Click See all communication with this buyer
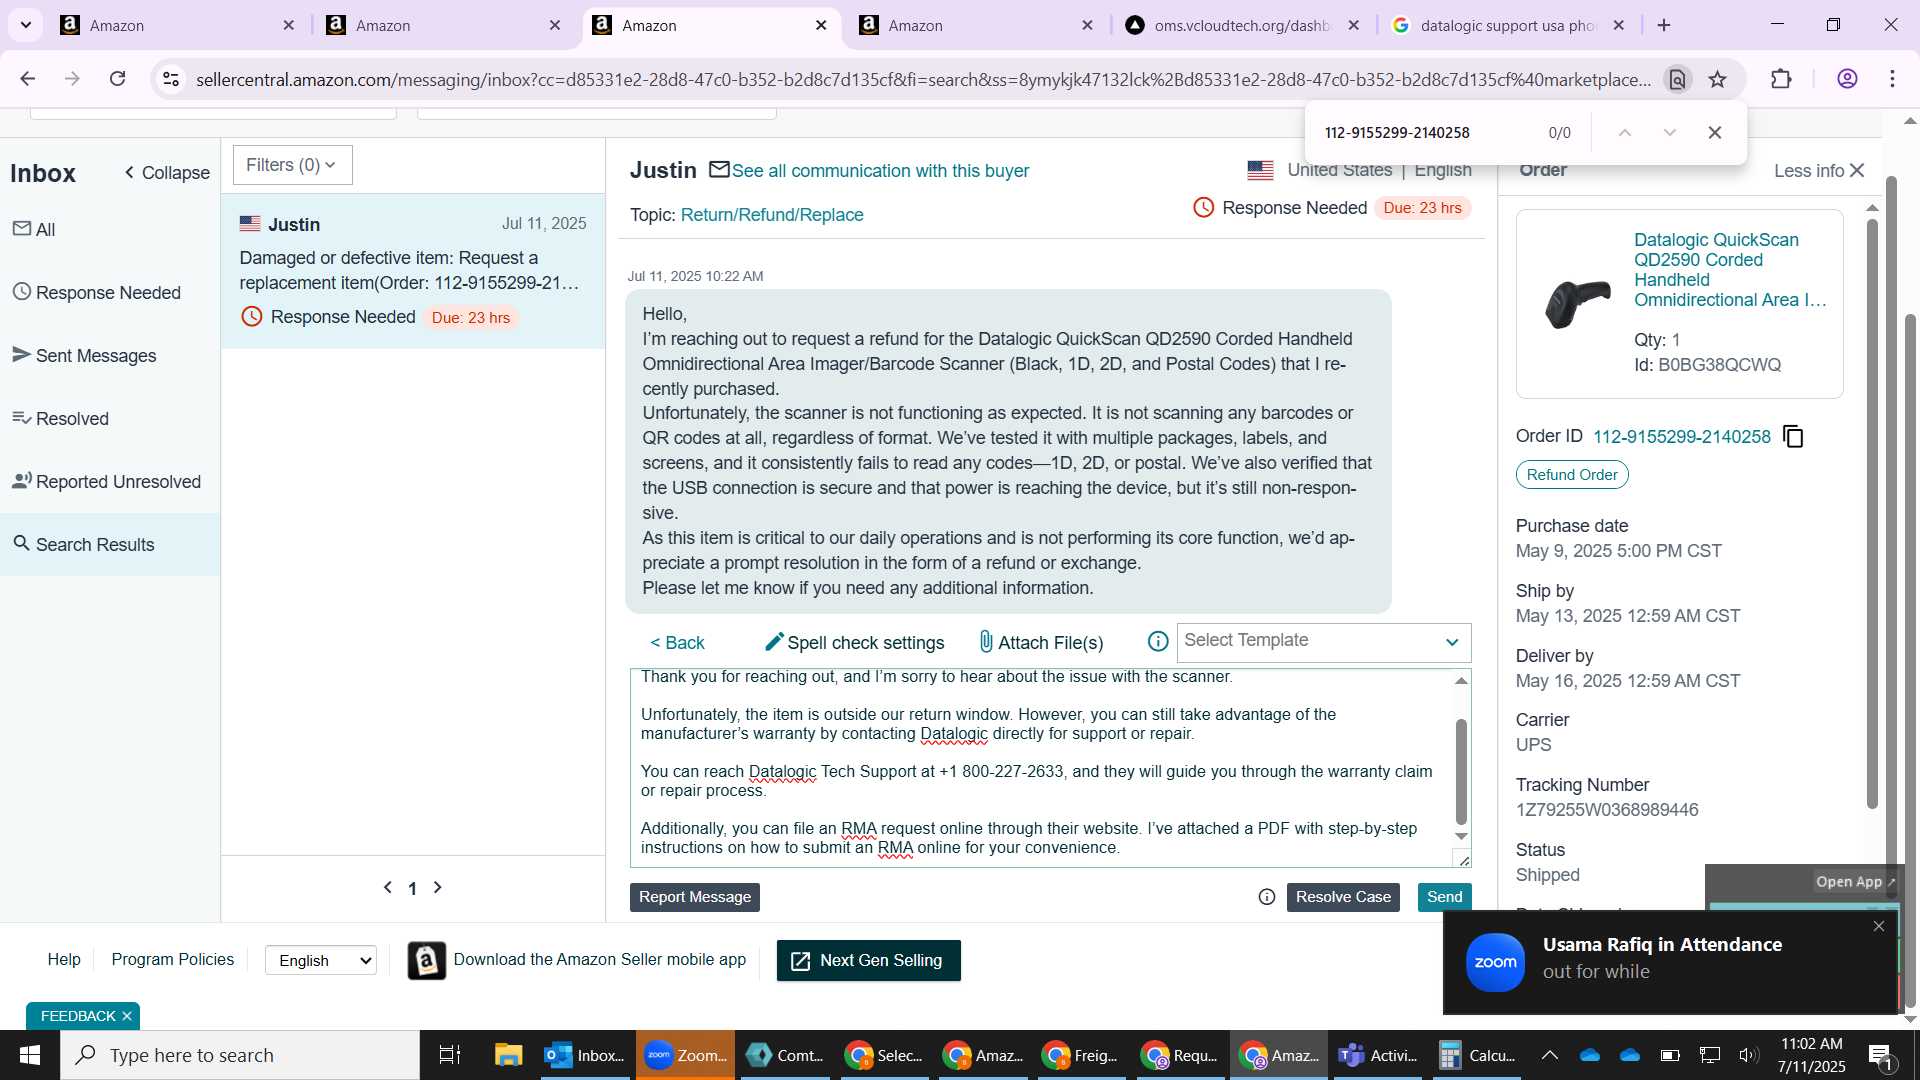 click(x=880, y=171)
